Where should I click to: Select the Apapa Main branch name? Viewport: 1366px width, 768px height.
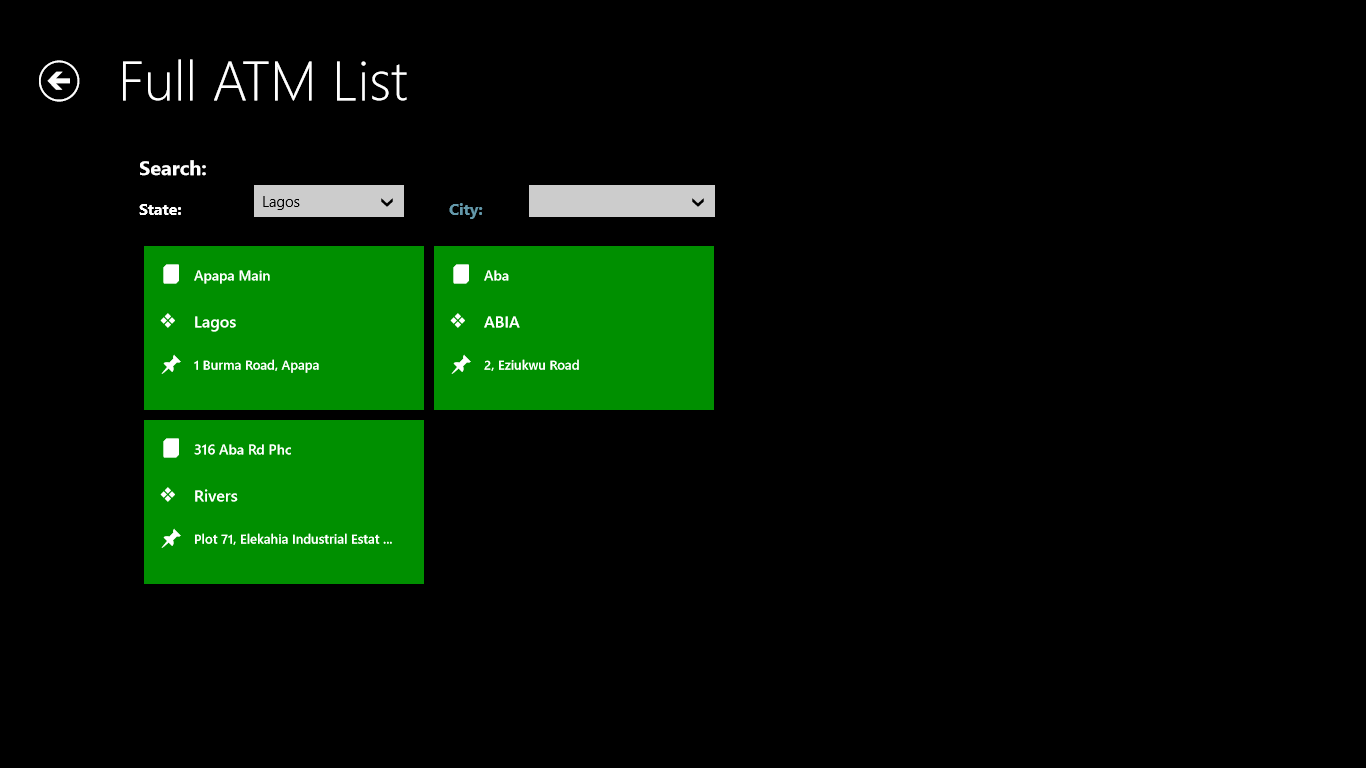[232, 276]
